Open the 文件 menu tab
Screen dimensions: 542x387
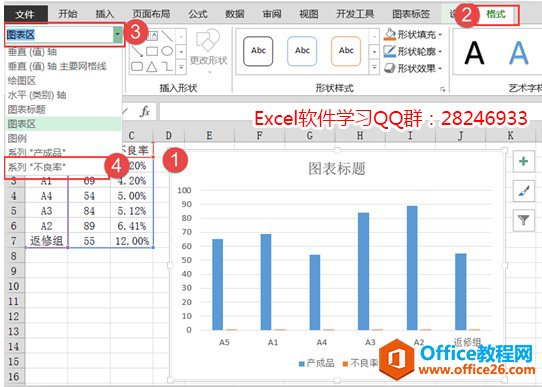click(x=25, y=15)
